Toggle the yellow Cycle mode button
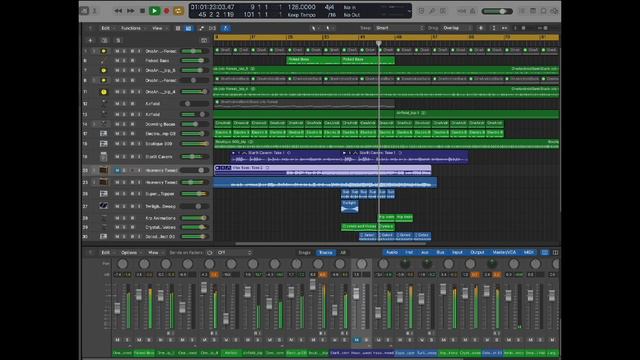640x360 pixels. coord(178,11)
